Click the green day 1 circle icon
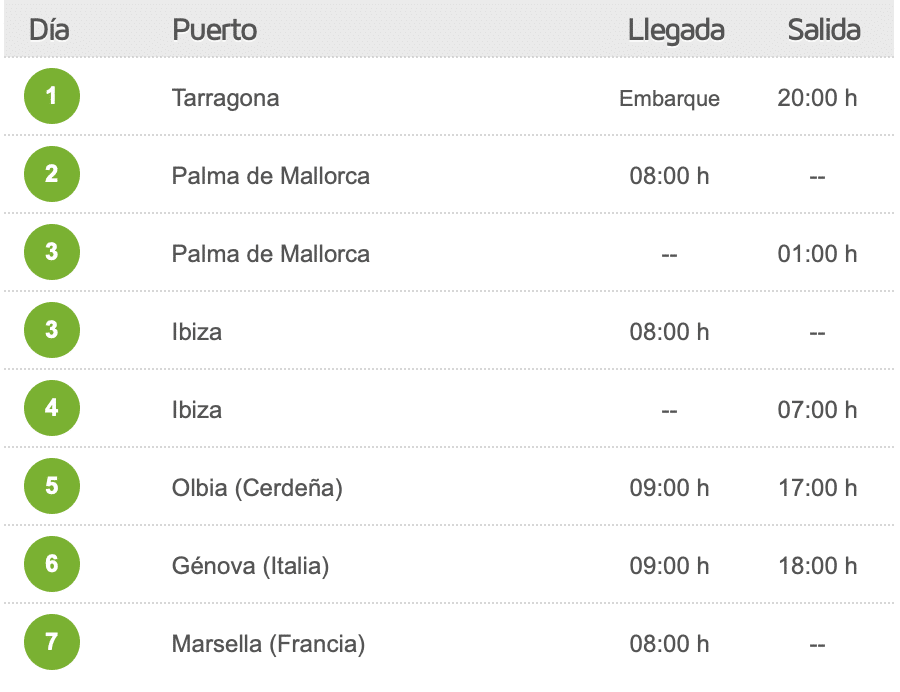900x692 pixels. (x=52, y=96)
